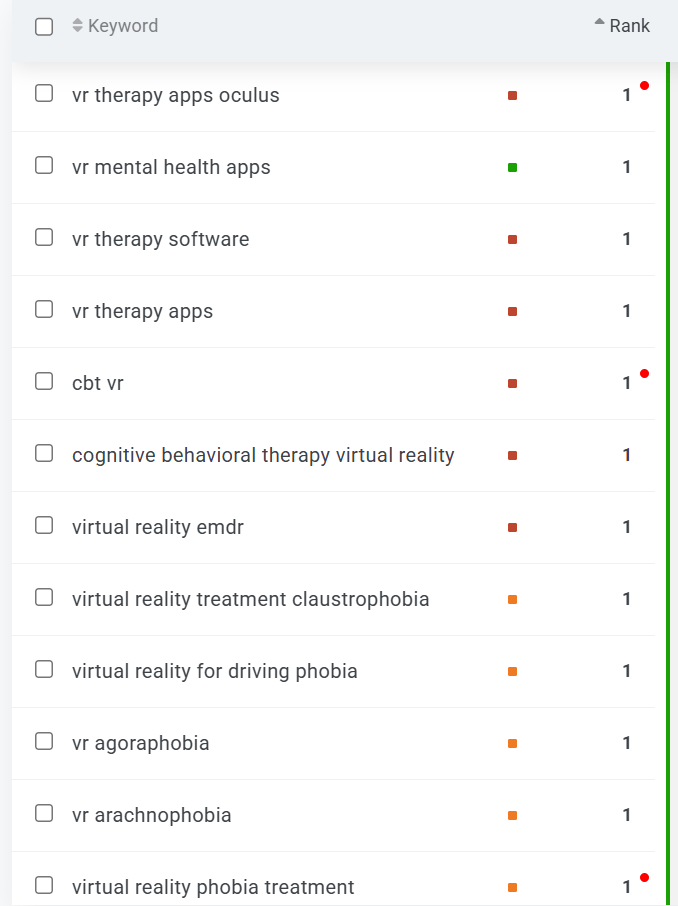
Task: Click red difficulty square for vr therapy software
Action: tap(512, 240)
